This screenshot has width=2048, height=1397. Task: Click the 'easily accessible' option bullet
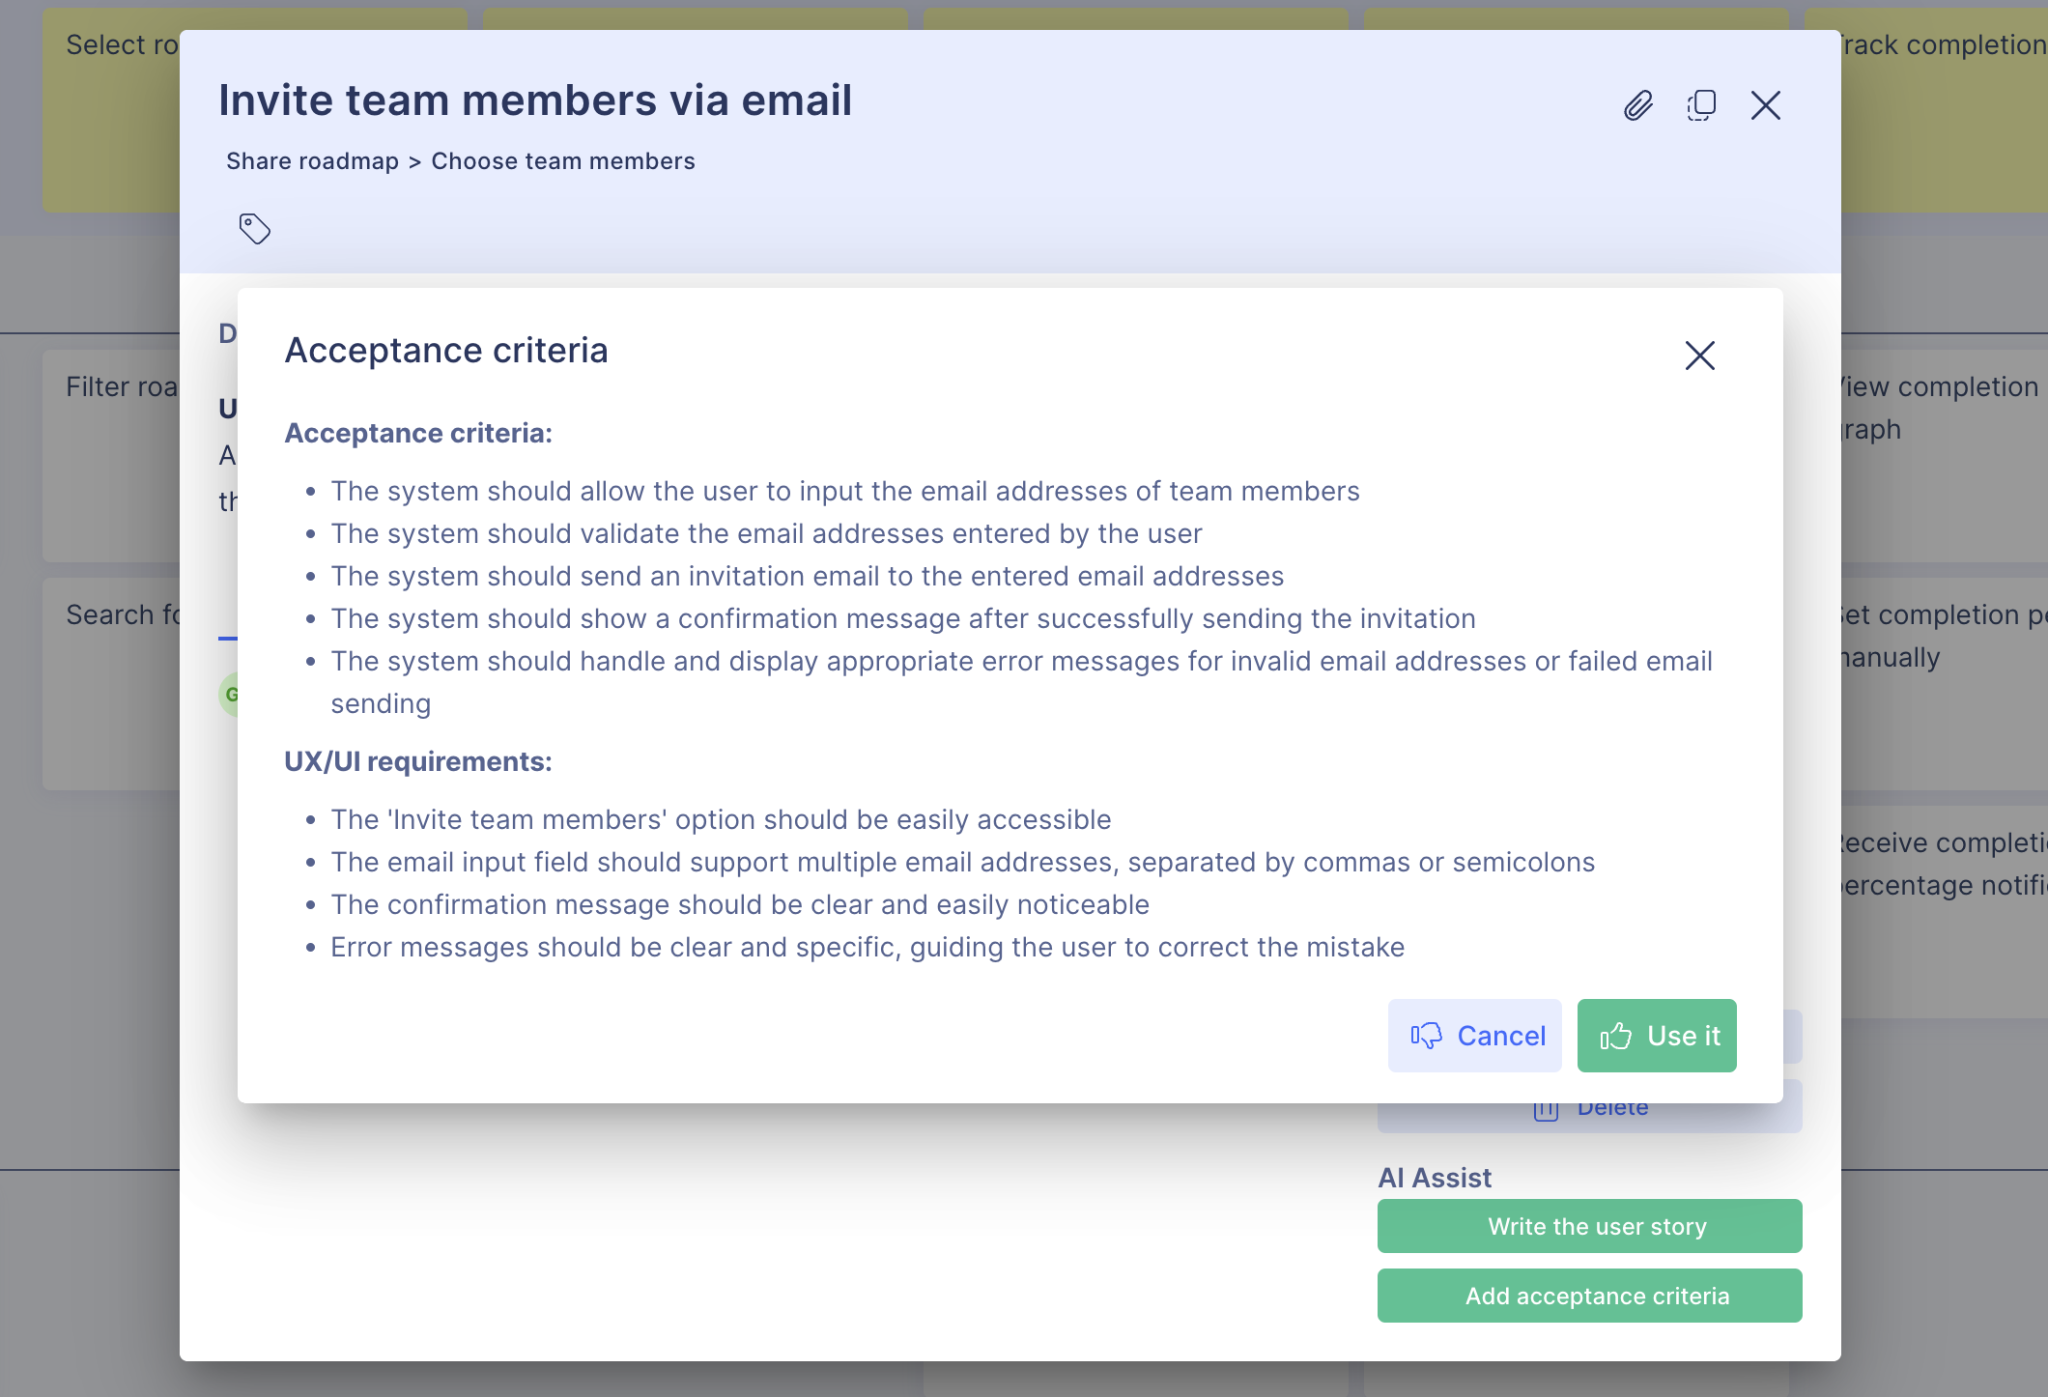click(x=721, y=819)
